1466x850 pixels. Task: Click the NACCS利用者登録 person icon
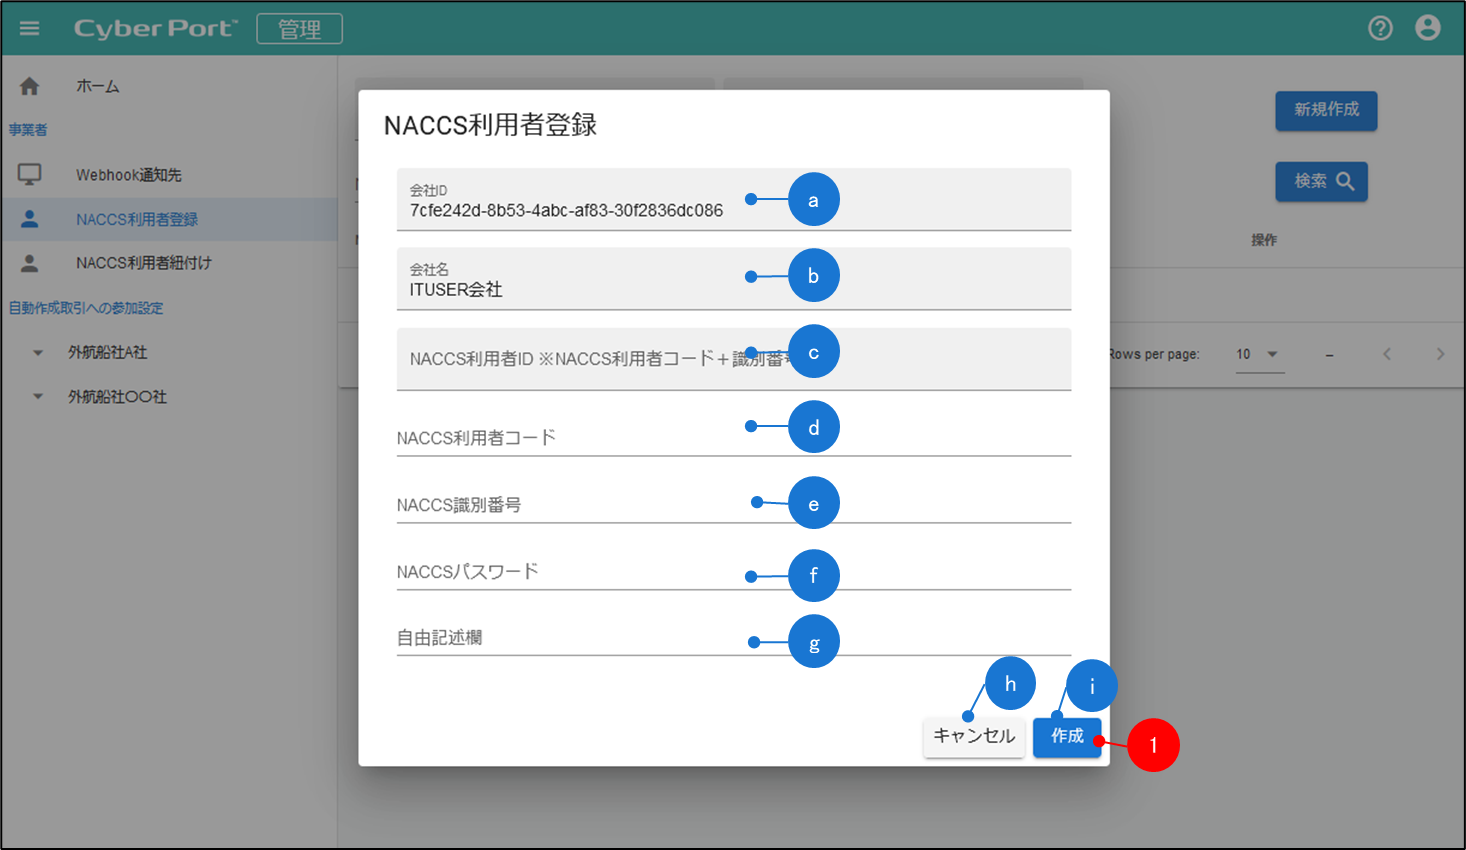pyautogui.click(x=30, y=219)
